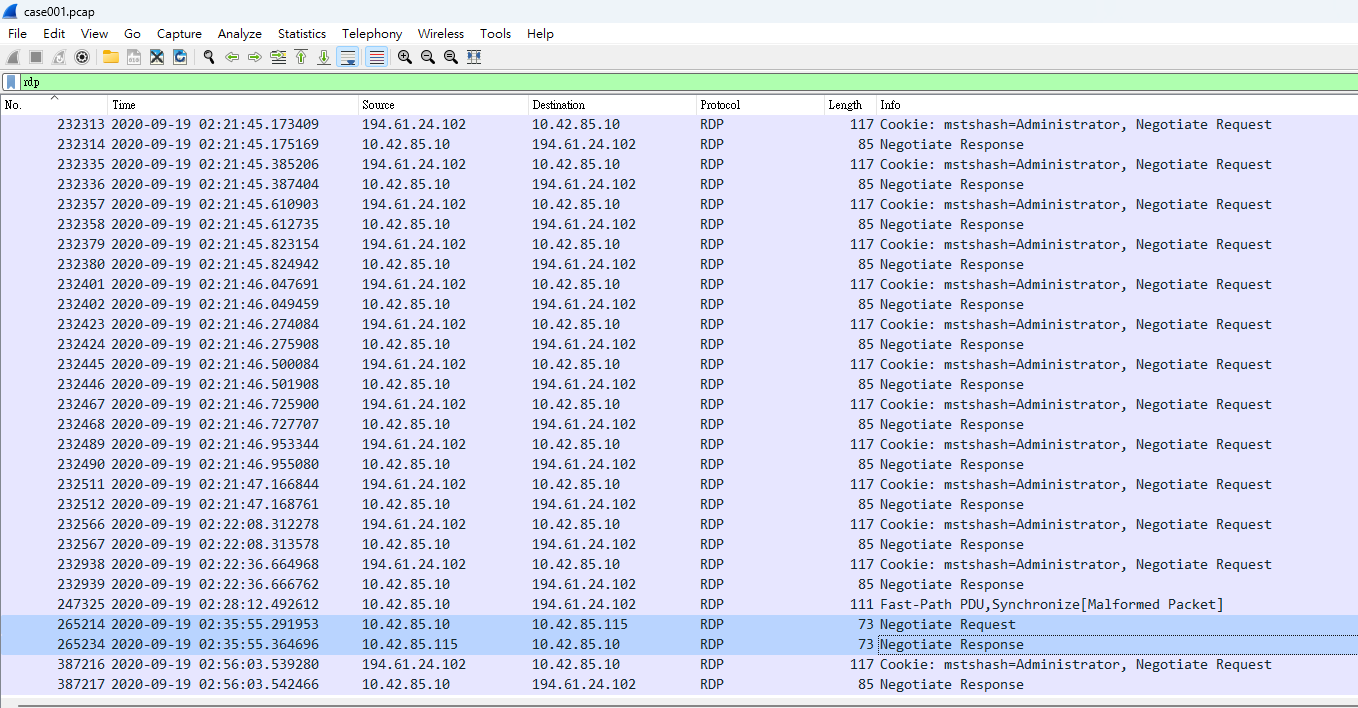Viewport: 1358px width, 708px height.
Task: Go to the first packet
Action: click(301, 57)
